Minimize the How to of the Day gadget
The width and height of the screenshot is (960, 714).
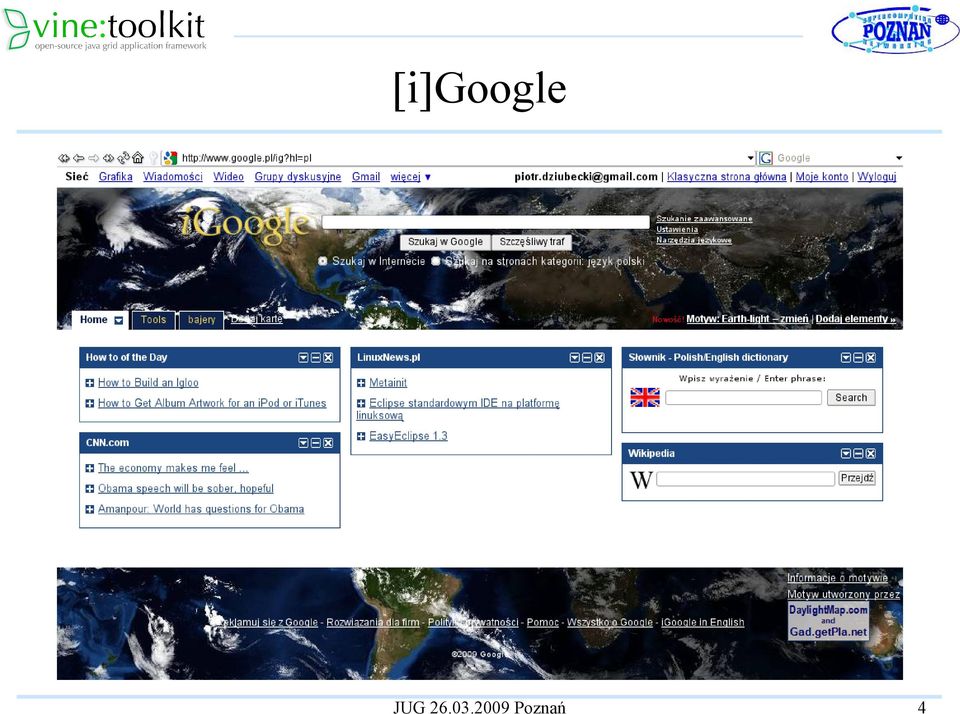[316, 358]
